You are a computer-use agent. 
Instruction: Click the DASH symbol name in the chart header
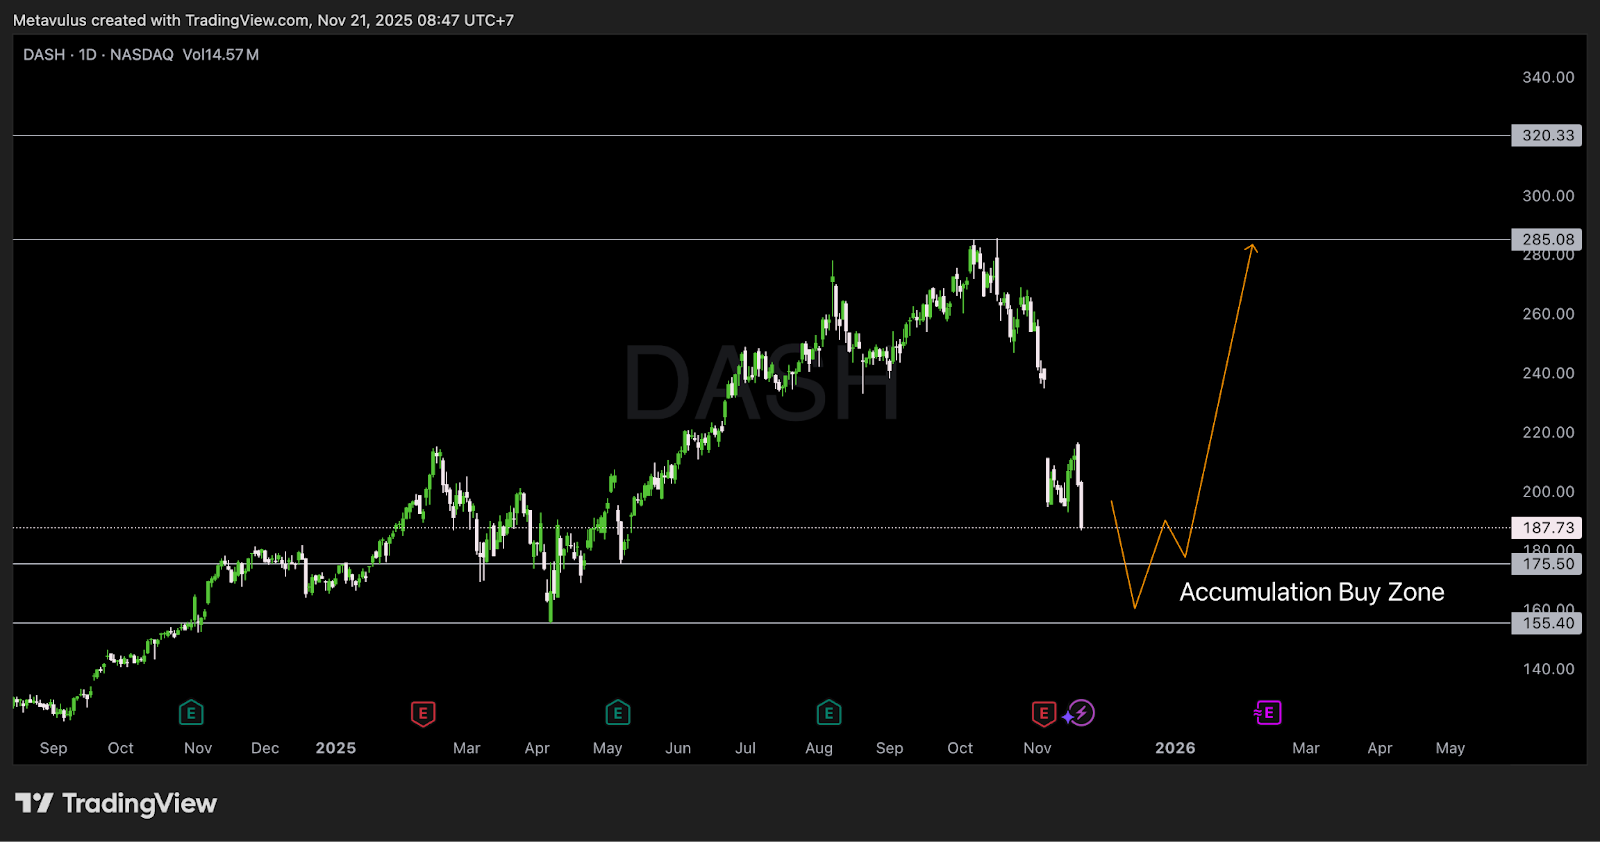[x=44, y=55]
